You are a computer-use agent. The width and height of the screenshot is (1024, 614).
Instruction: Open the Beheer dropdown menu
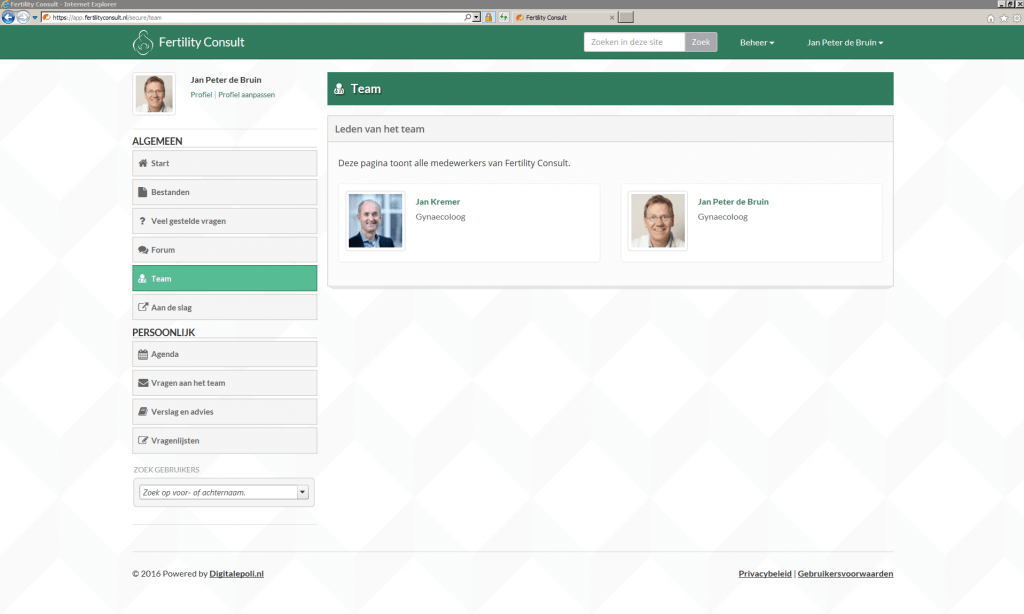757,42
